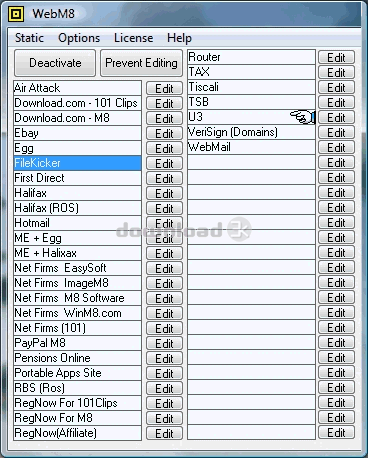Select the FileKicker entry

[77, 163]
